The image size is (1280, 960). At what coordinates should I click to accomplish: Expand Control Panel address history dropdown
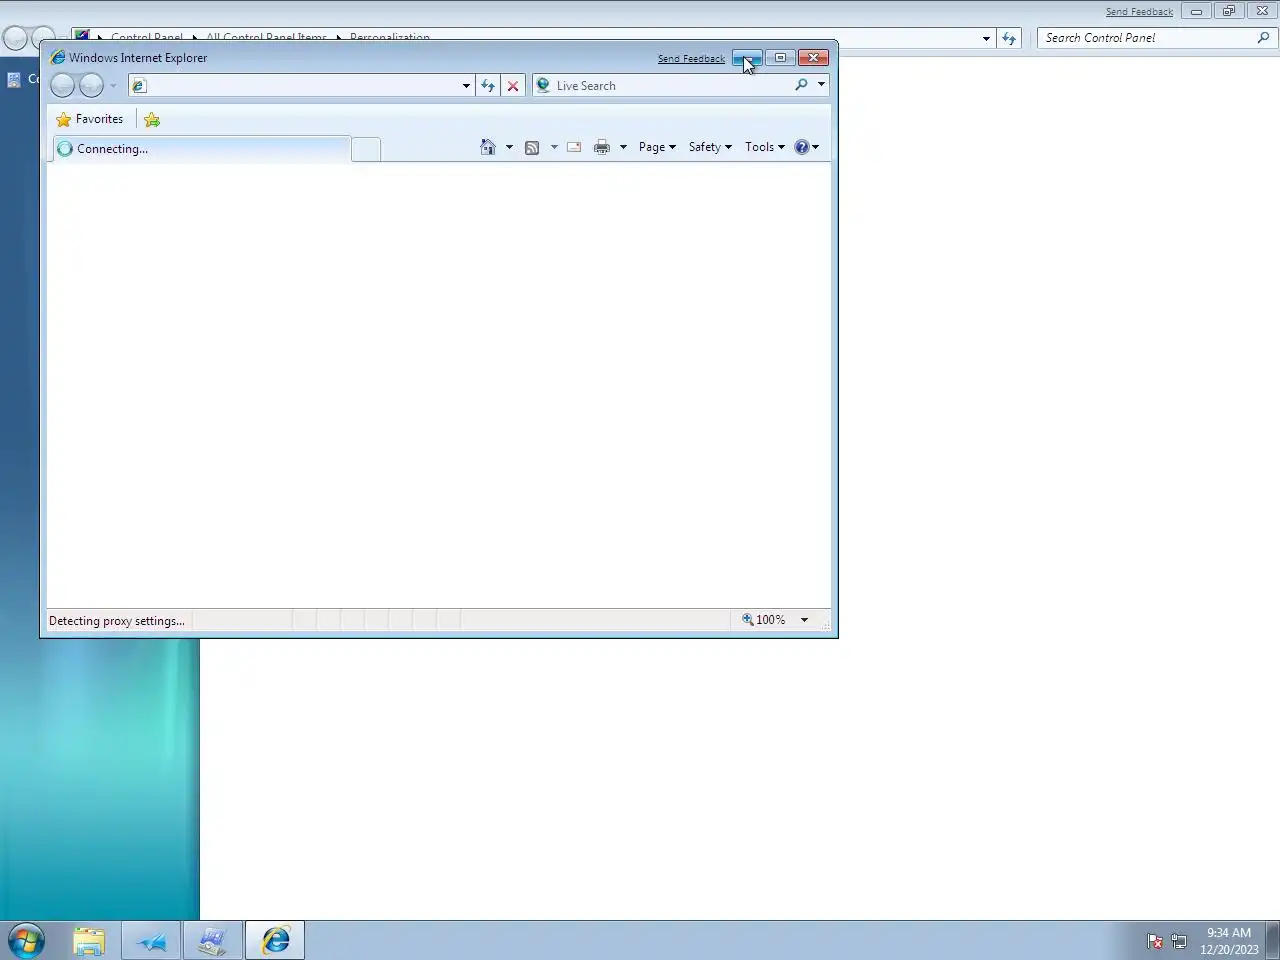tap(986, 38)
